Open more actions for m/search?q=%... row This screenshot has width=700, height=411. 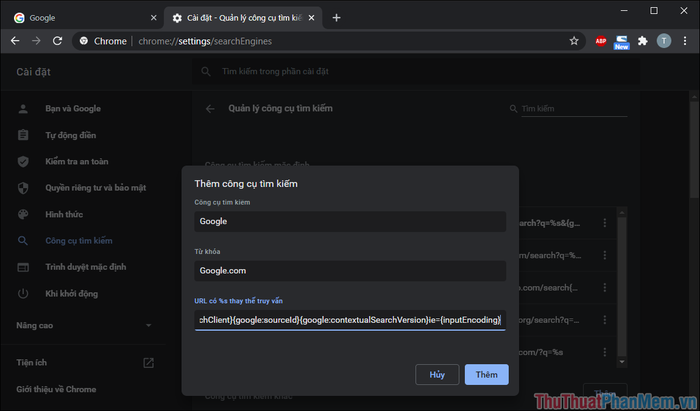[605, 255]
